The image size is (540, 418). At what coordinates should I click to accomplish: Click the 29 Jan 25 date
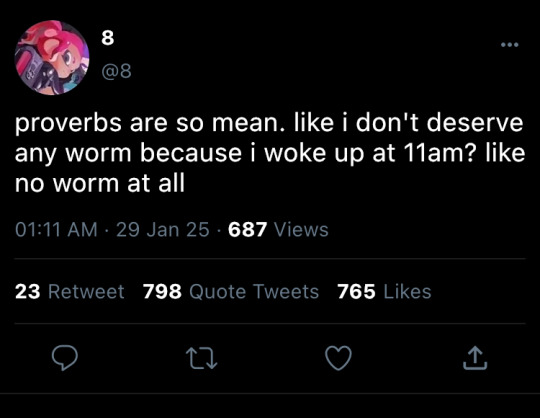coord(163,230)
